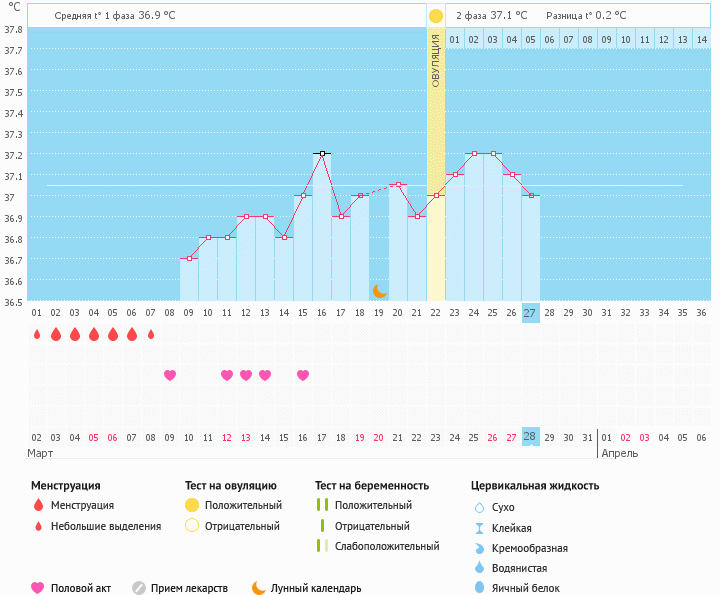The width and height of the screenshot is (720, 595).
Task: Click the positive pregnancy test legend icon
Action: 322,505
